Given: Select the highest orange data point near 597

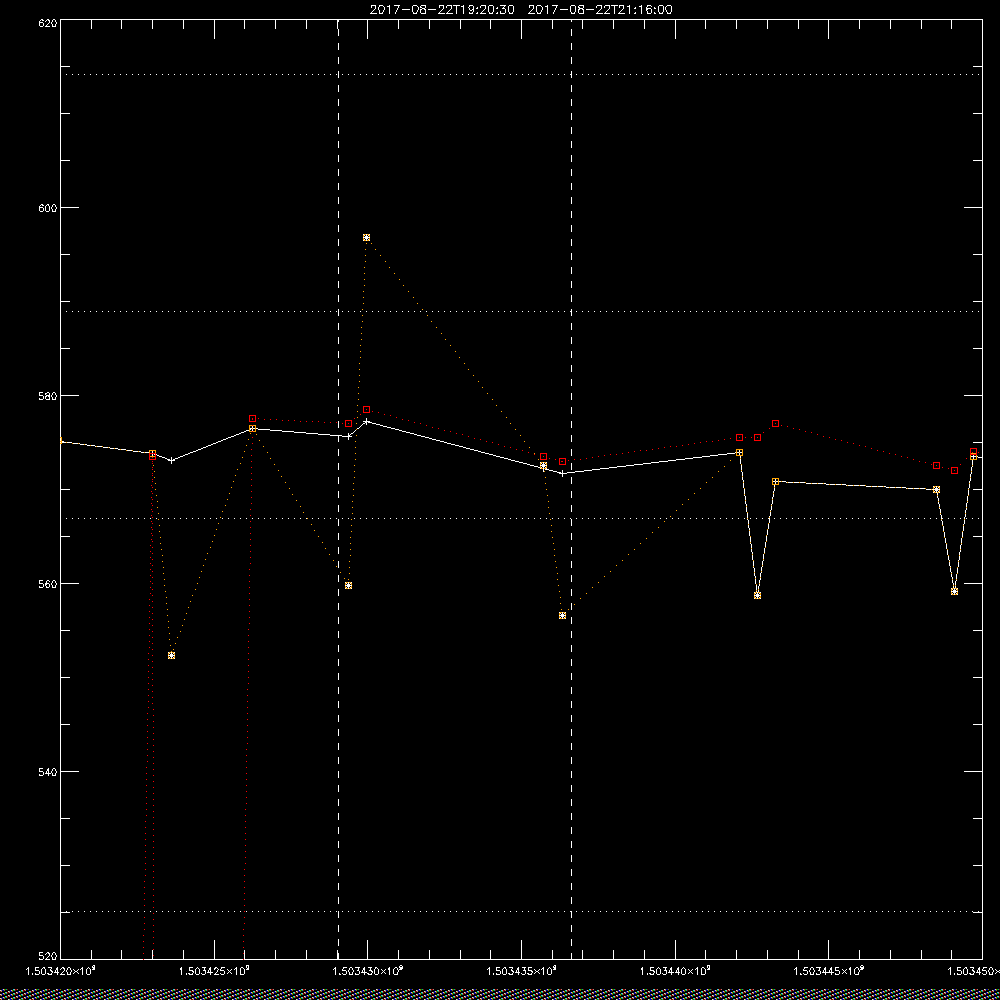Looking at the screenshot, I should (367, 237).
